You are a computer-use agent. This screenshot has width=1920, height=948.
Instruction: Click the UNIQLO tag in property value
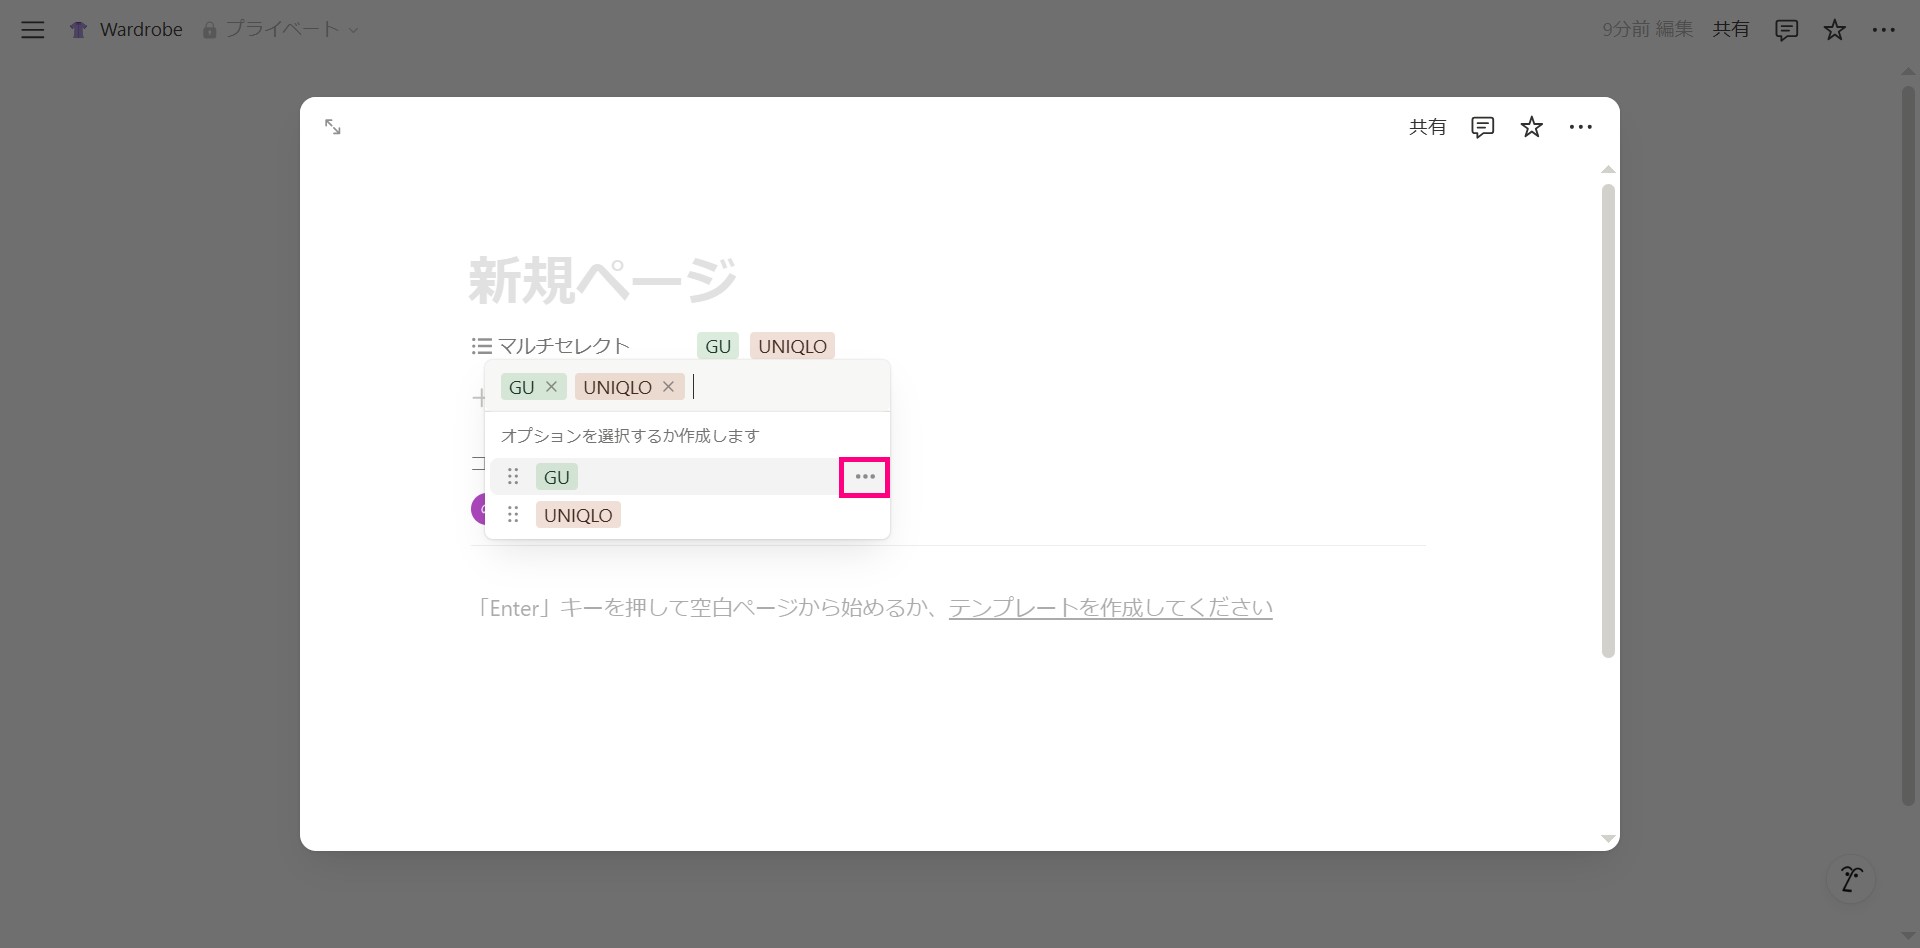tap(792, 346)
